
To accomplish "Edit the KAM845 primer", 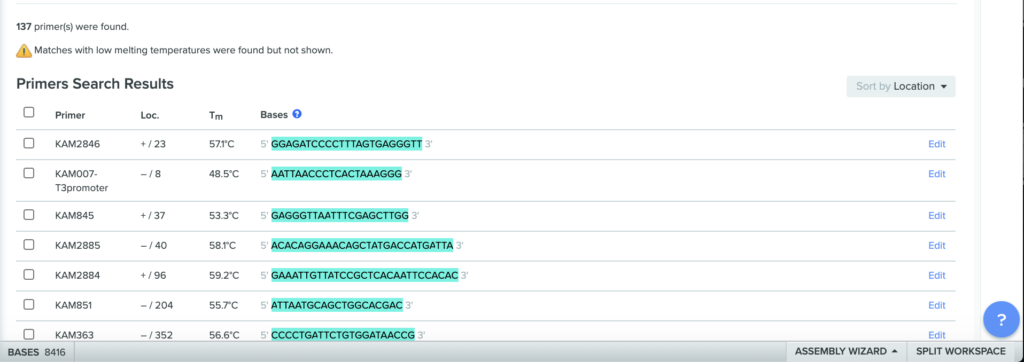I will pos(936,216).
